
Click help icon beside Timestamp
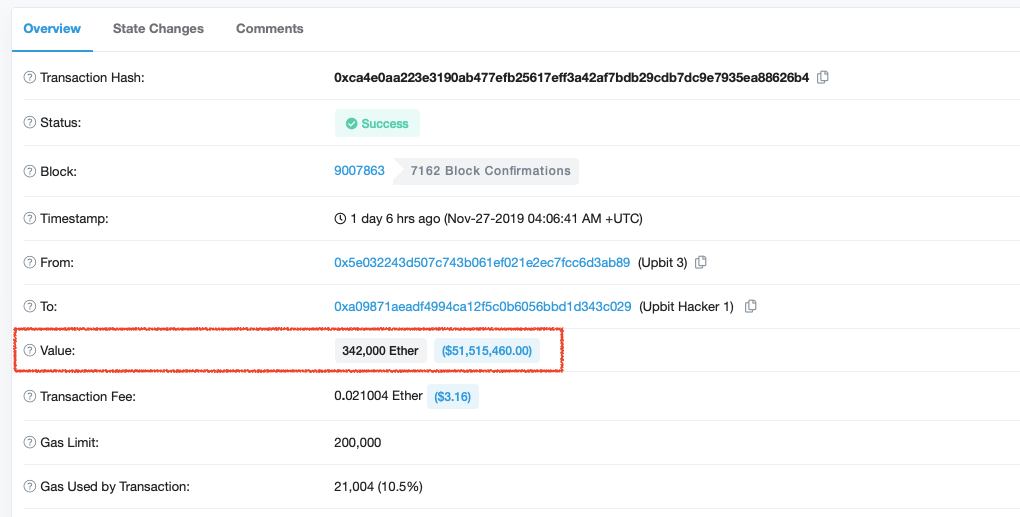click(29, 219)
